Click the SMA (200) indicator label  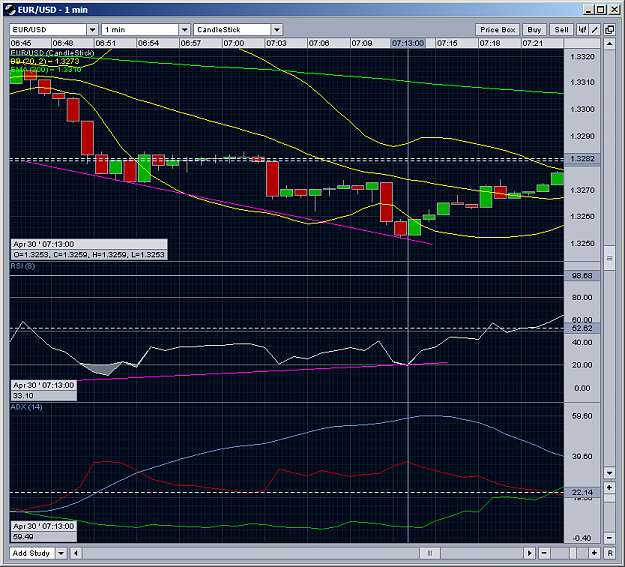[46, 69]
